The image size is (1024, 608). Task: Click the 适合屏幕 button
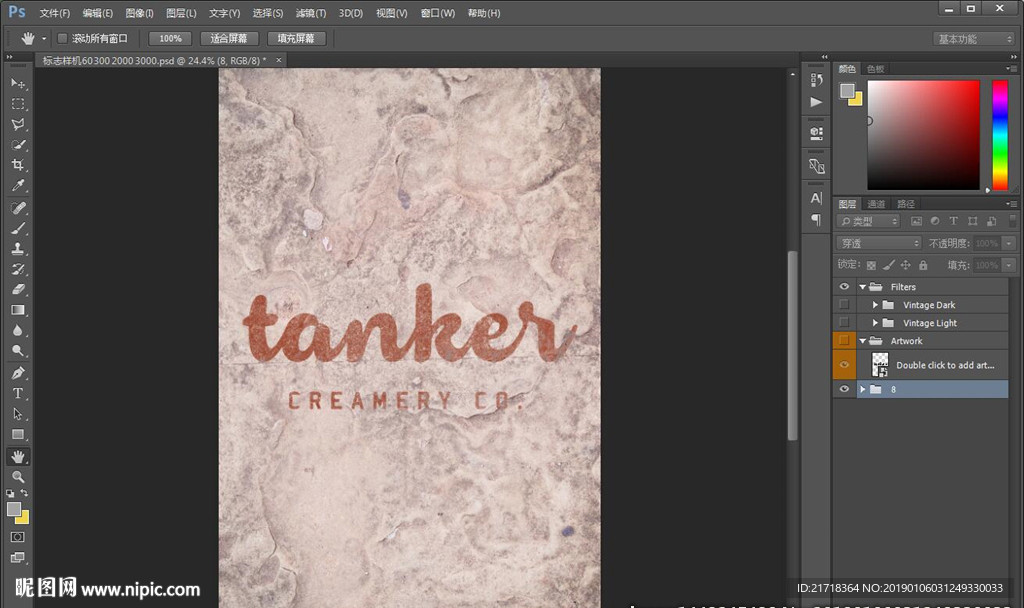pos(229,38)
